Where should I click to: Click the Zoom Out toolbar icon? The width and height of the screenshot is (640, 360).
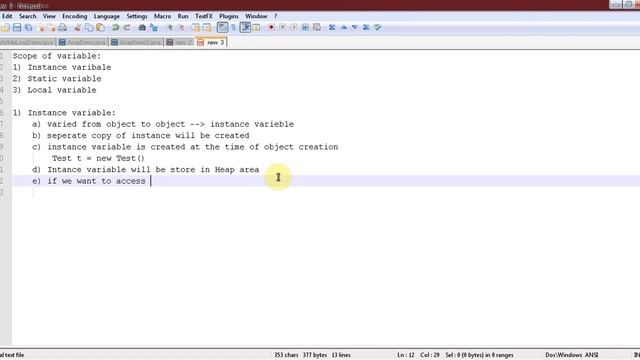[181, 27]
